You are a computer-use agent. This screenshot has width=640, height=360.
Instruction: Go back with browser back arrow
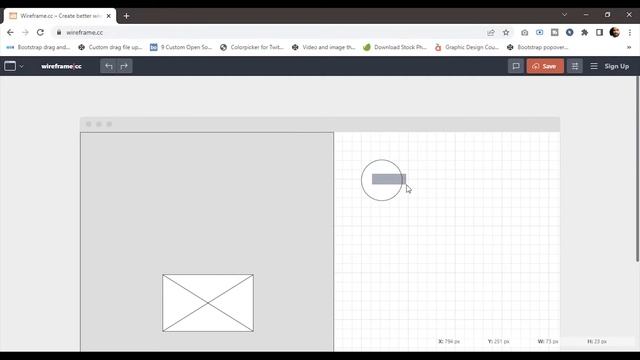(10, 32)
